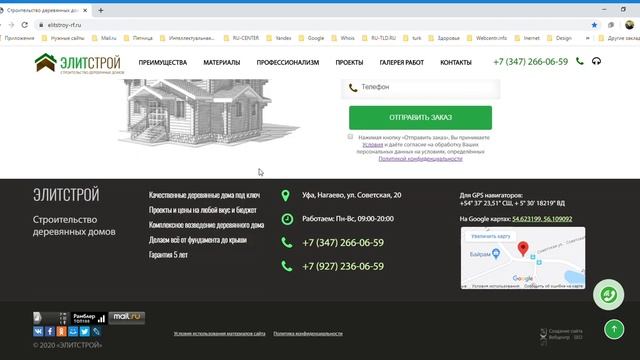Click the phone icon beside +7 (347) number
This screenshot has width=640, height=360.
click(x=287, y=243)
